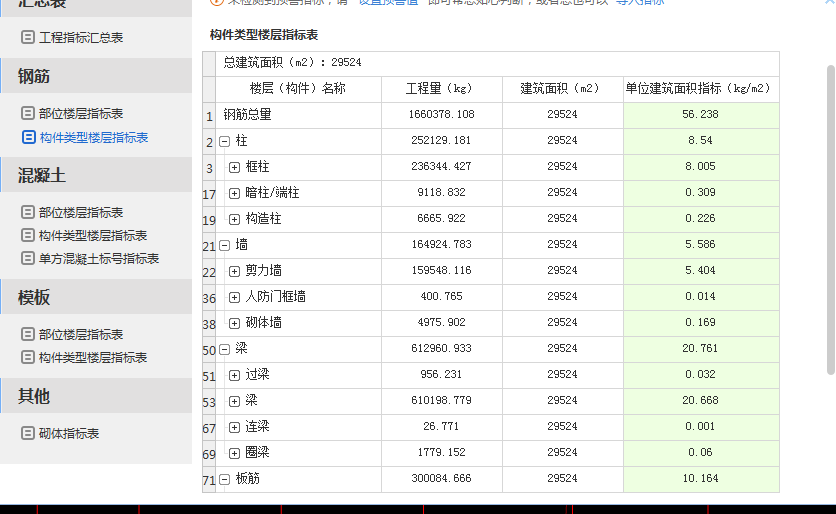Open 部位楼层指标表 under 混凝土
The image size is (836, 514).
81,212
